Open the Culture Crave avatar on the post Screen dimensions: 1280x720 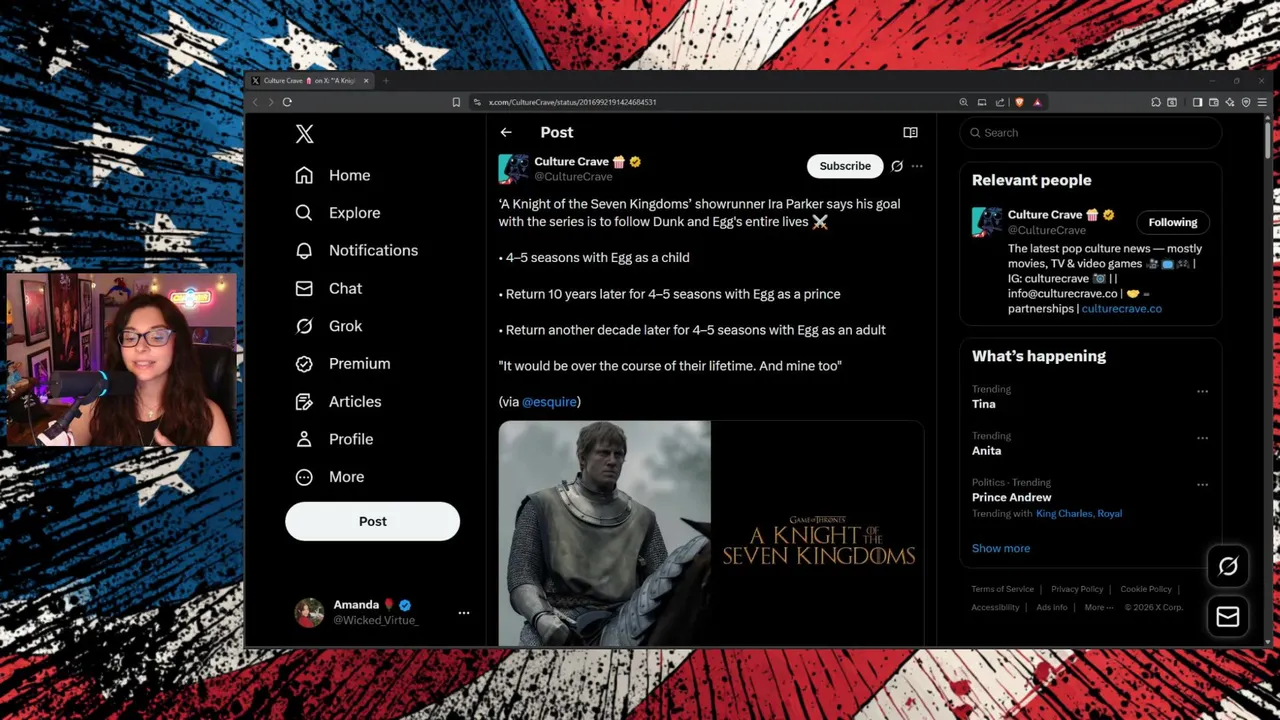[513, 168]
